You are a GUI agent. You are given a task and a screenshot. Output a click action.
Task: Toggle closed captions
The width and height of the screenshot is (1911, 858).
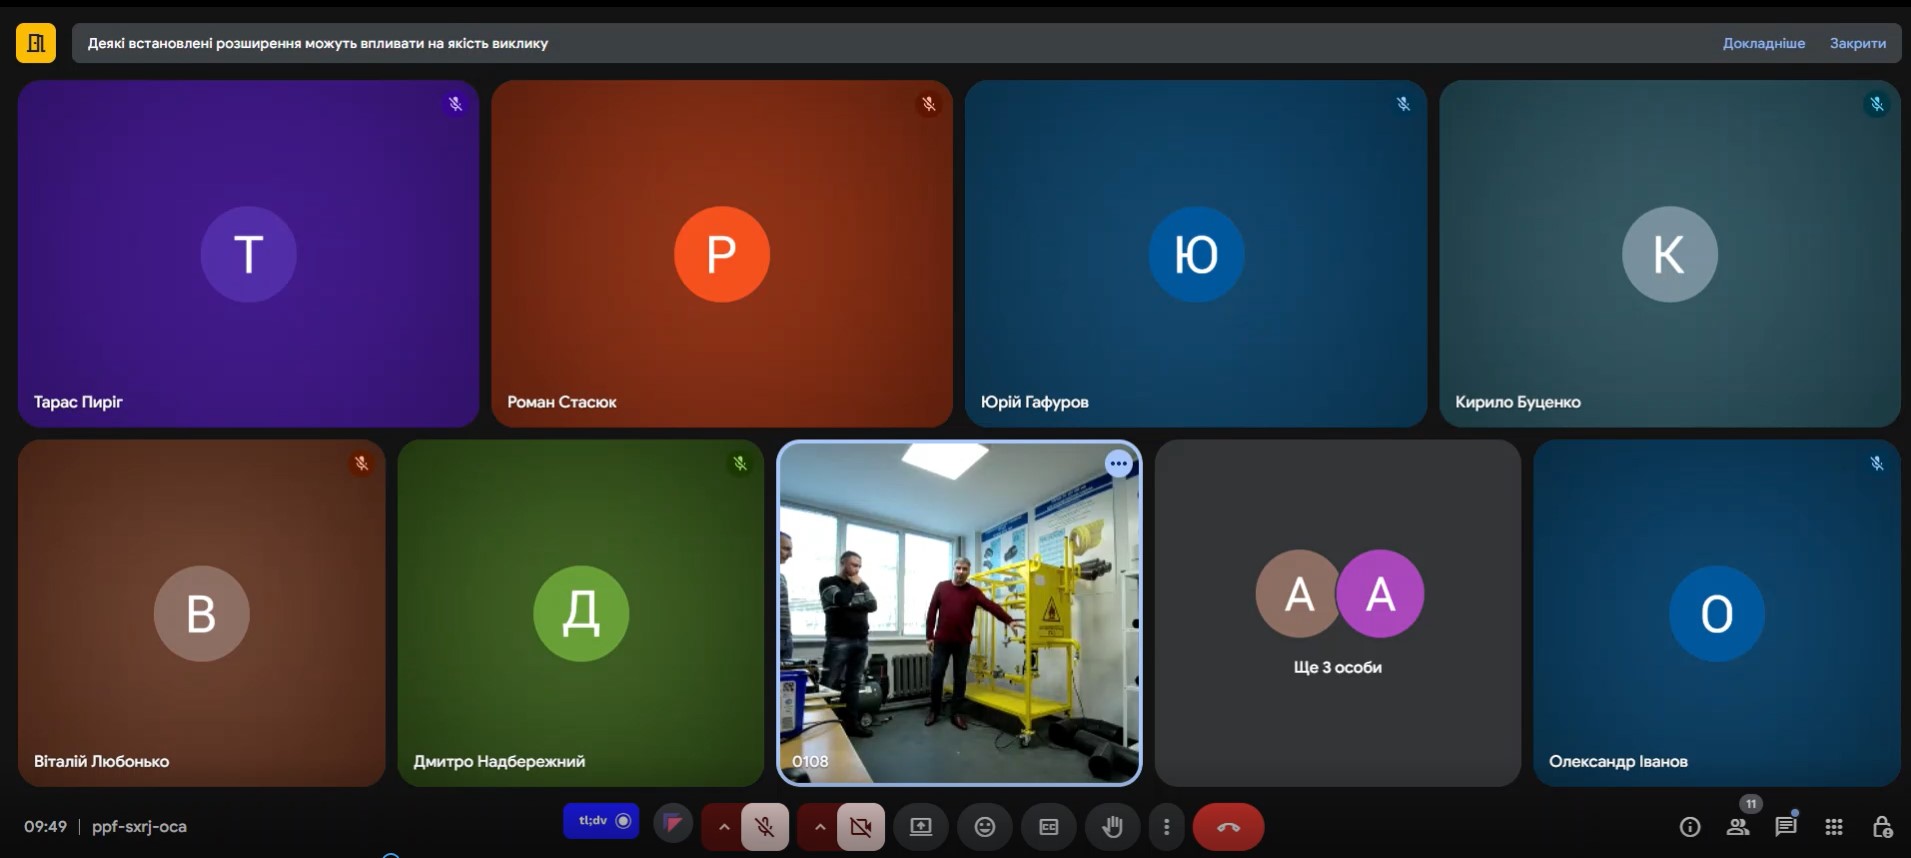pos(1048,827)
